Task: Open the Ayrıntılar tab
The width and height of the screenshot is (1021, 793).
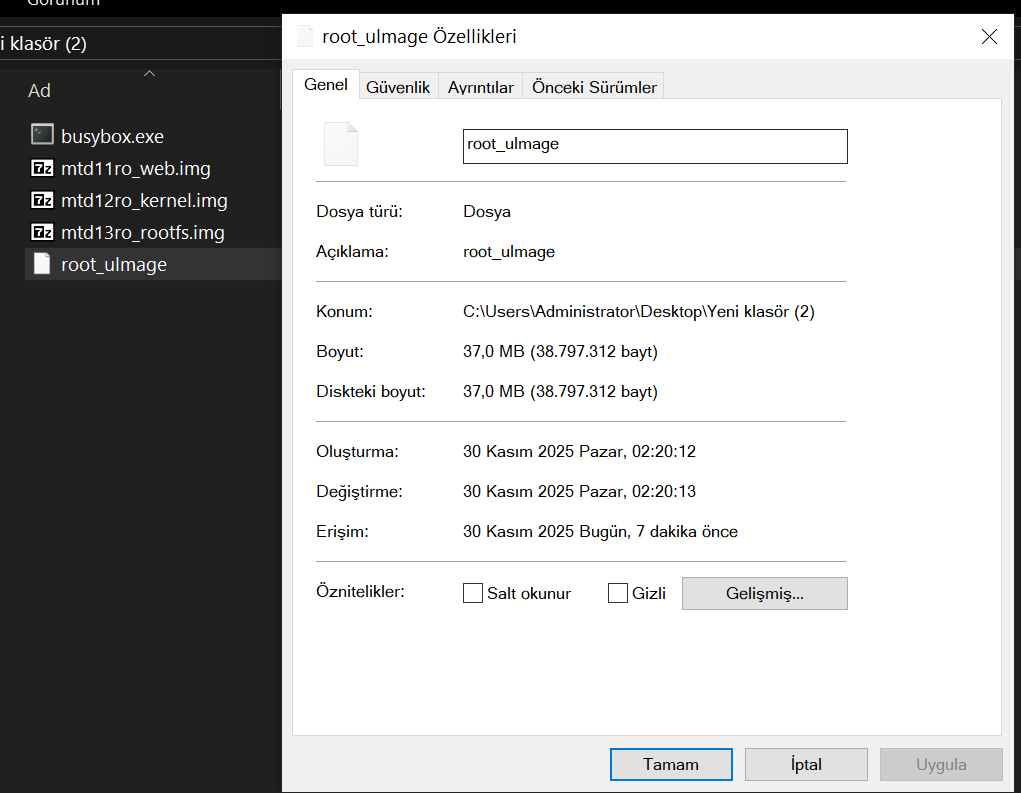Action: [481, 87]
